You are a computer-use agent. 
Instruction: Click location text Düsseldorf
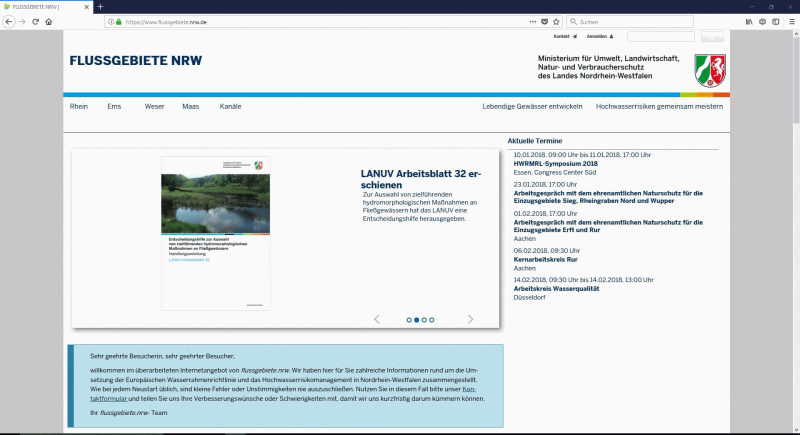tap(529, 297)
